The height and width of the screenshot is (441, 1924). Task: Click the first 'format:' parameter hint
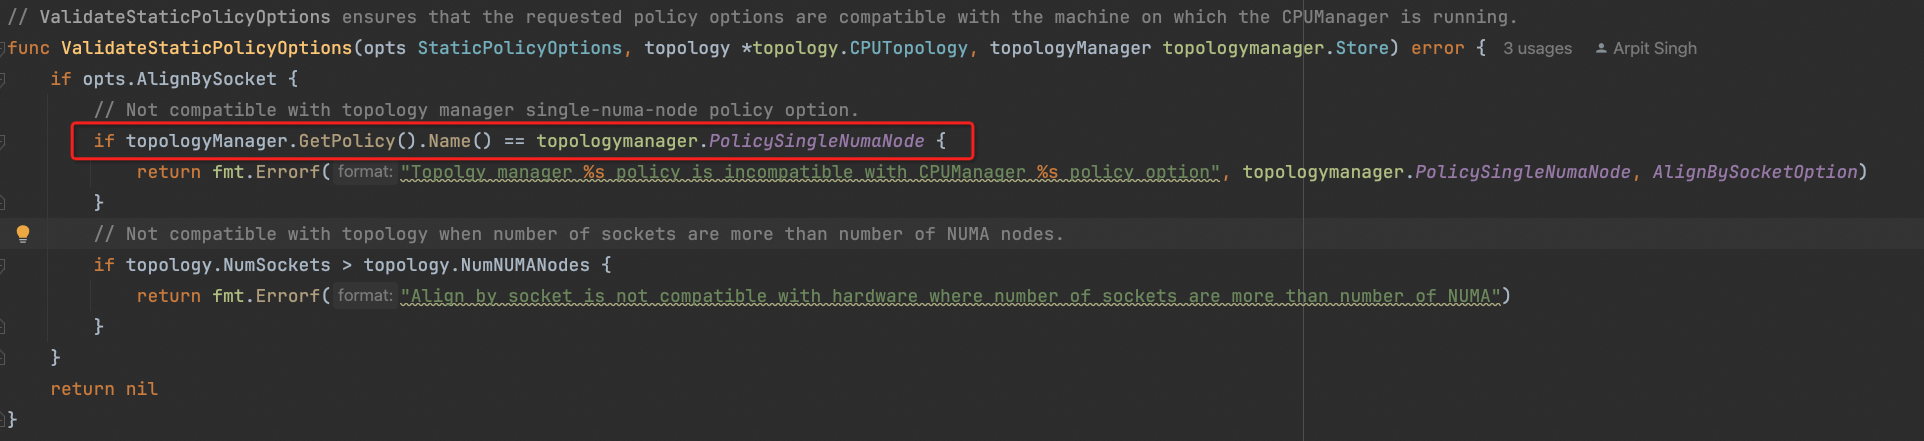365,172
